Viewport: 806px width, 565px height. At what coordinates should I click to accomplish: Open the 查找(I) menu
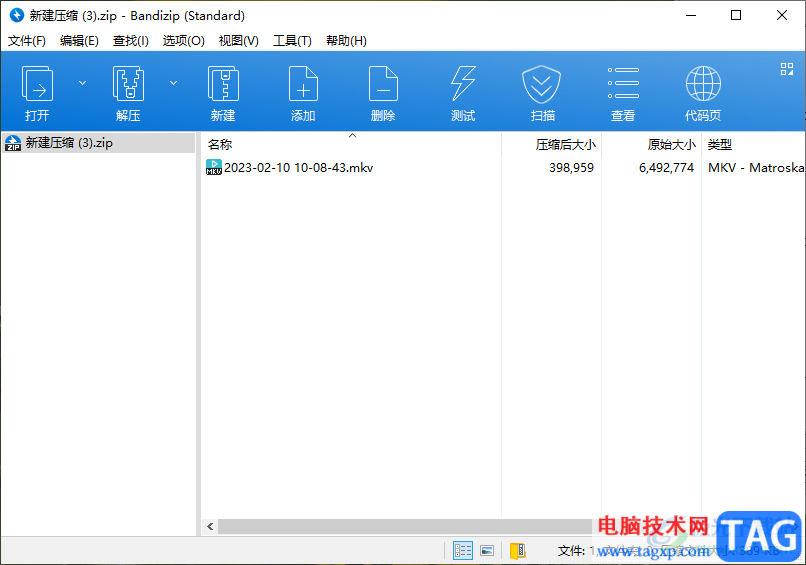pos(131,41)
